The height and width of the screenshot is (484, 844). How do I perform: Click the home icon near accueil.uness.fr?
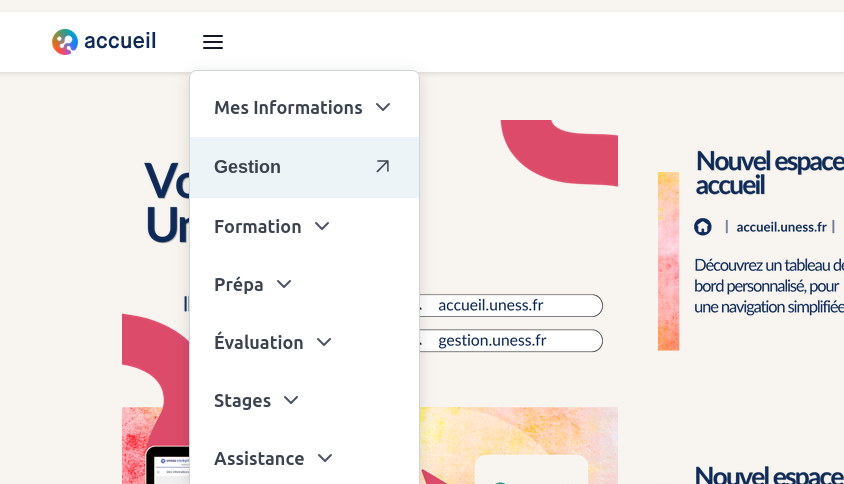coord(702,227)
